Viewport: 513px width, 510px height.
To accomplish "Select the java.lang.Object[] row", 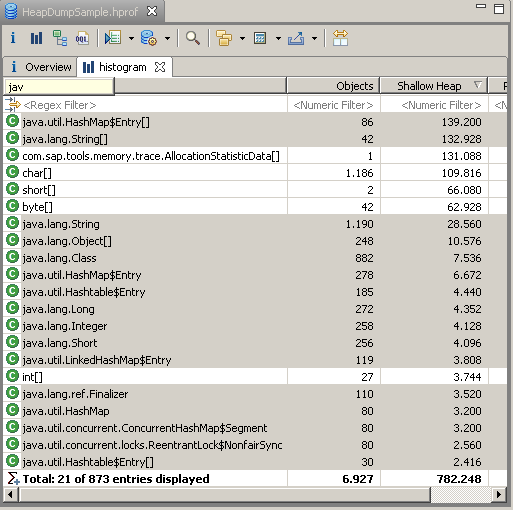I will (255, 241).
